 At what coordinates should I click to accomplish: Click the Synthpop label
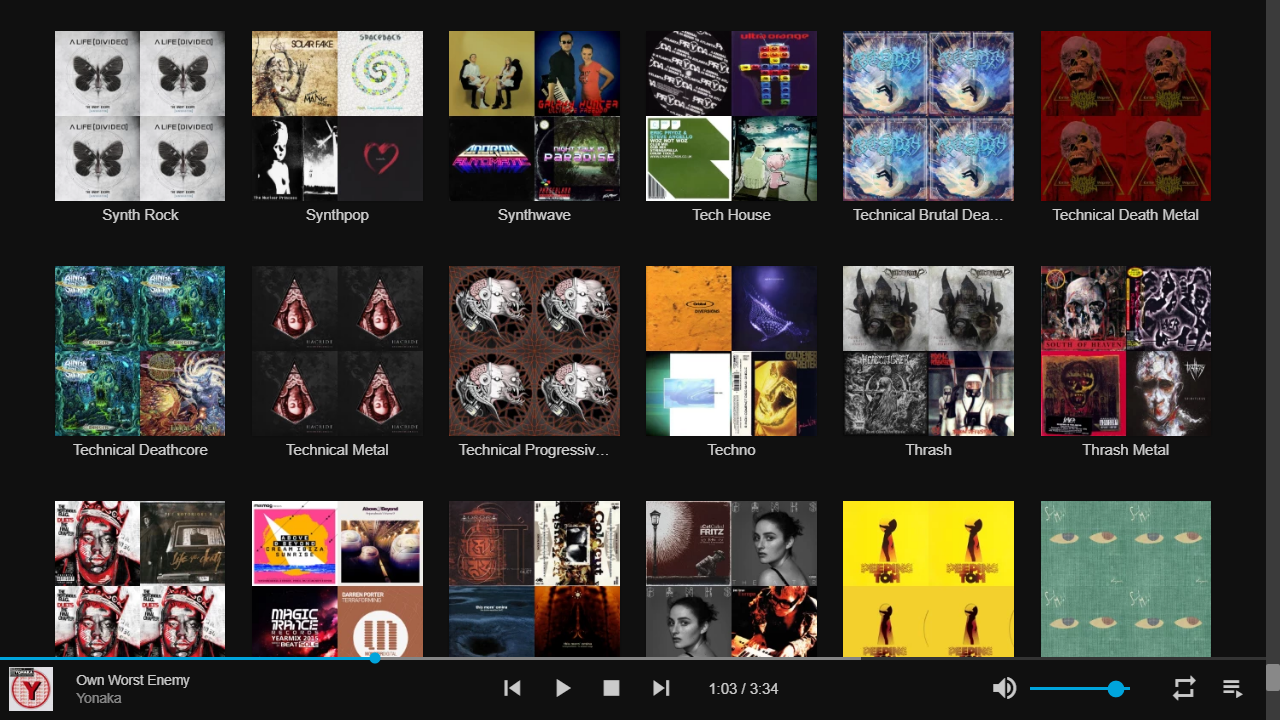pyautogui.click(x=337, y=215)
